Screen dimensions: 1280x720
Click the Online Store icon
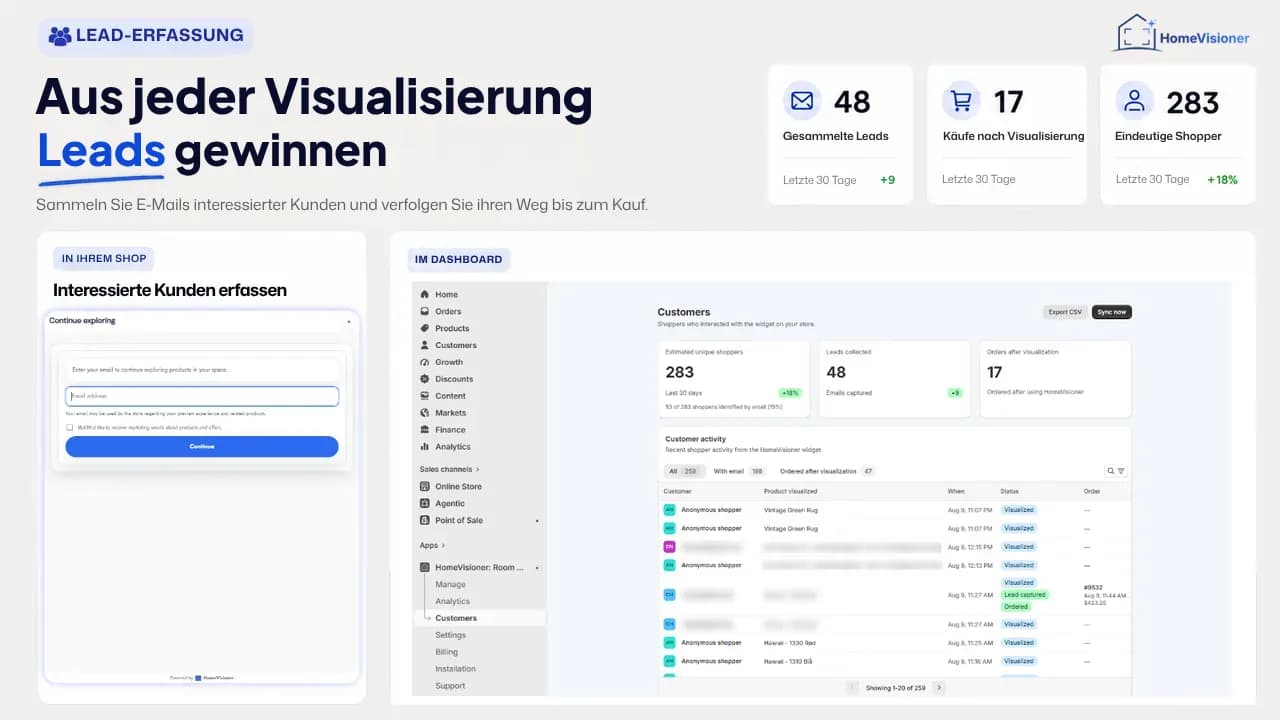(x=425, y=487)
